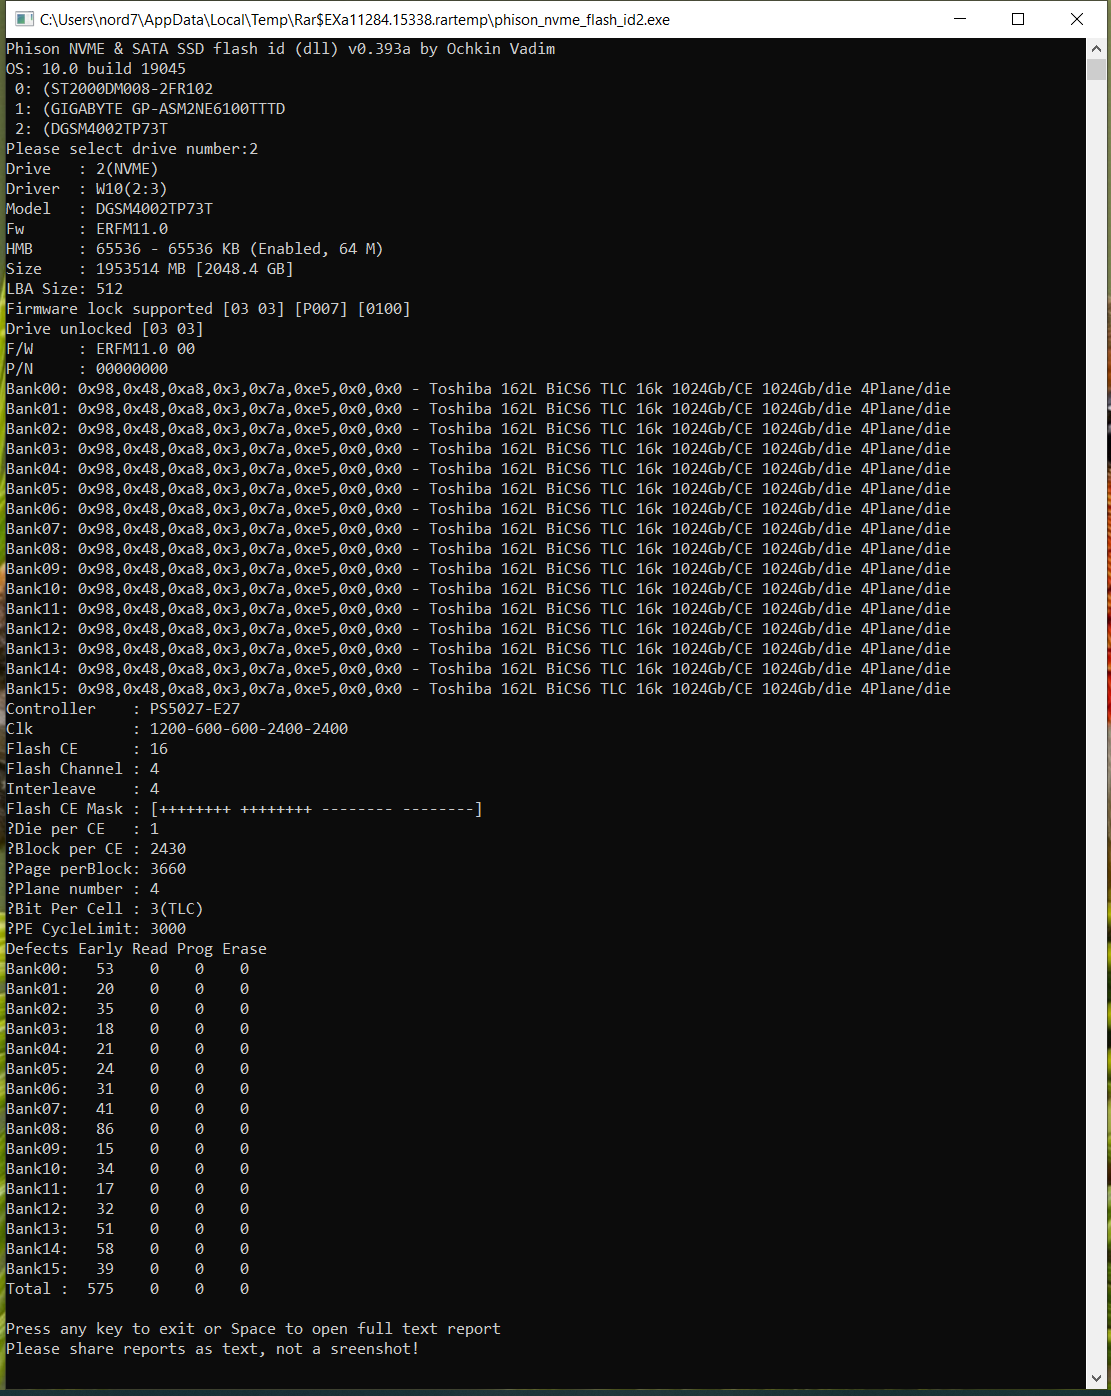Click the '?Die per CE : 1' line
Viewport: 1111px width, 1396px height.
[x=83, y=829]
